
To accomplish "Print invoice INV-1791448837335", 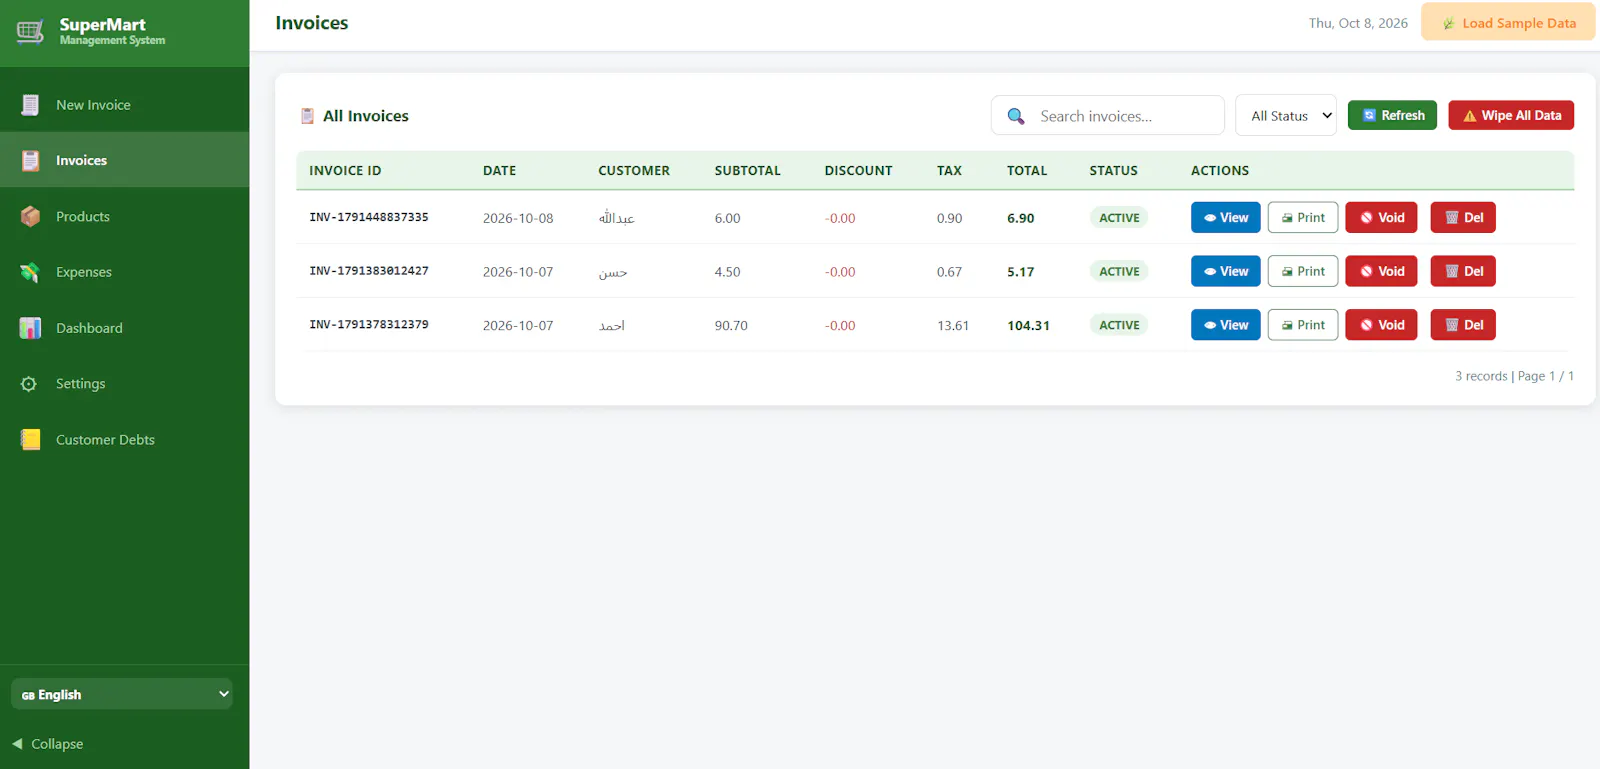I will (1303, 217).
